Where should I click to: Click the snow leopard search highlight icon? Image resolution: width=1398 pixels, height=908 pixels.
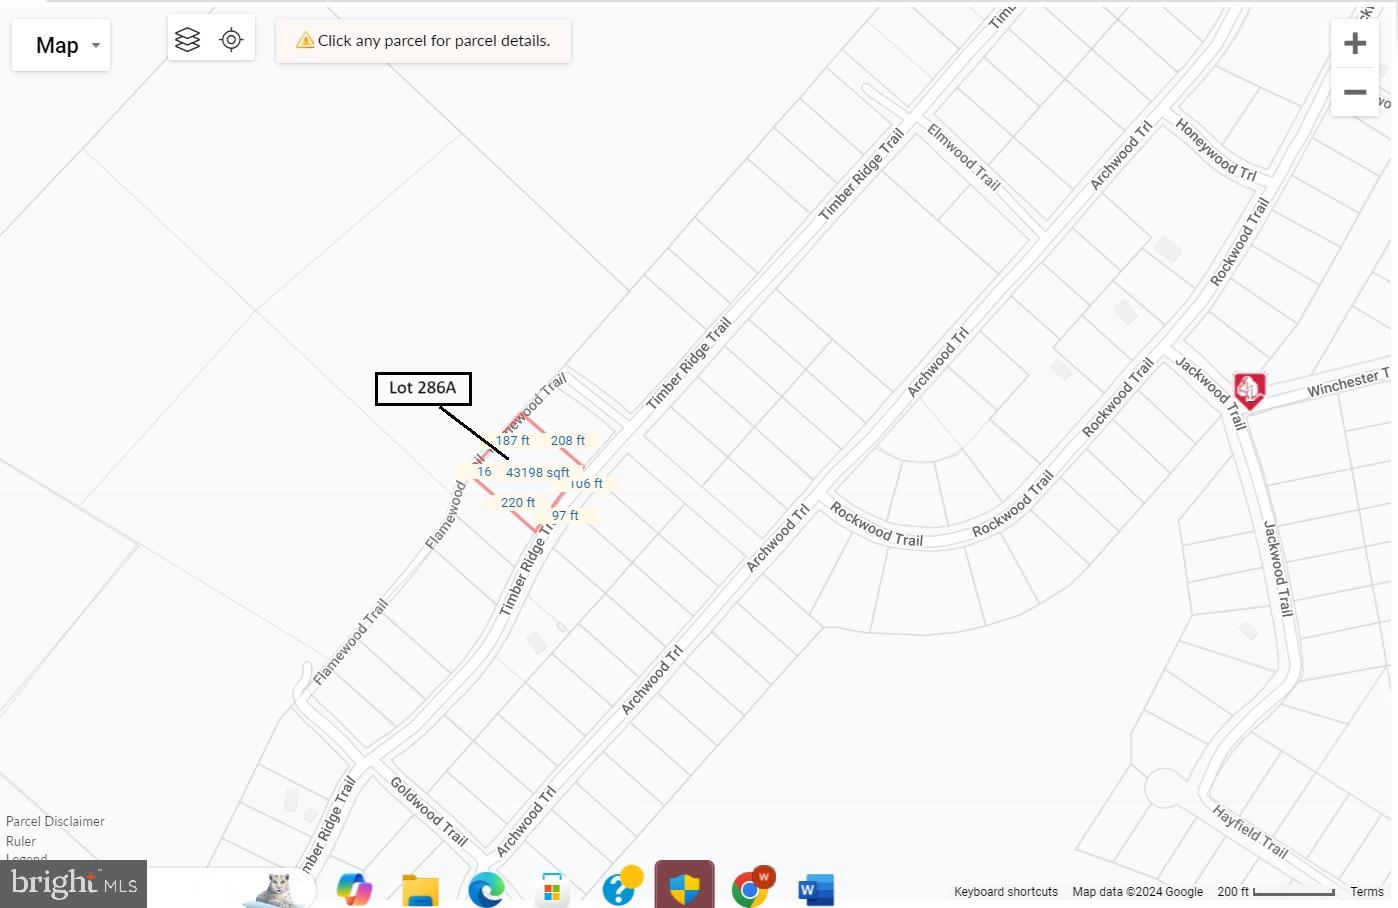point(280,889)
